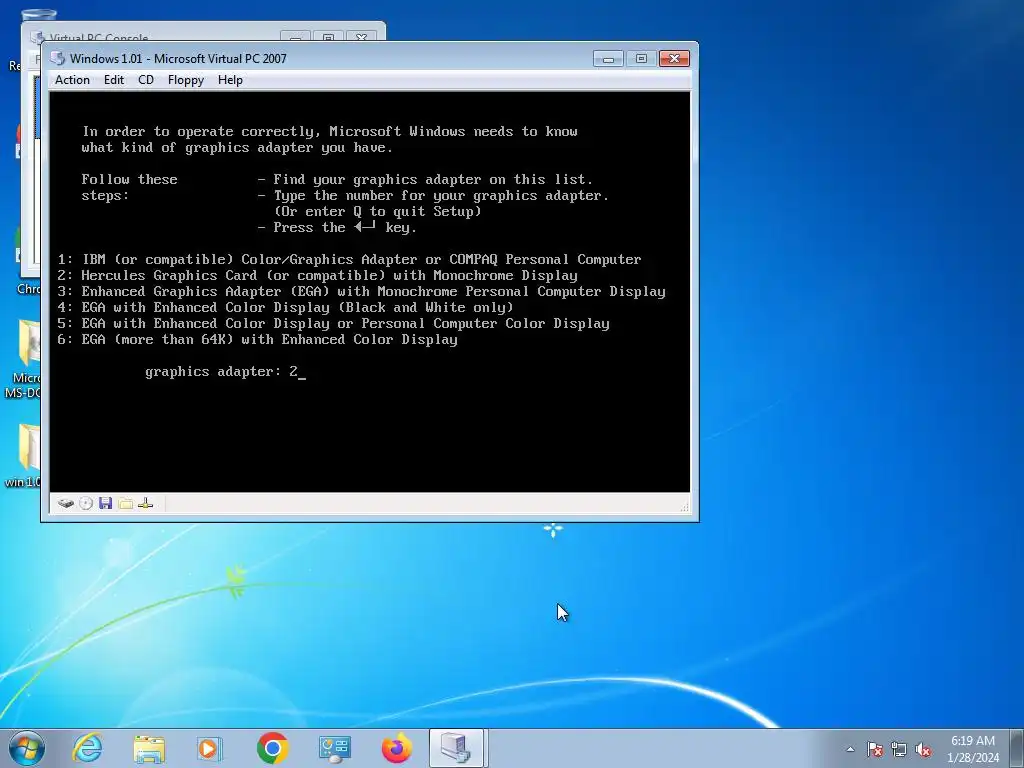This screenshot has height=768, width=1024.
Task: Minimize the Windows 1.01 Virtual PC window
Action: pyautogui.click(x=608, y=59)
